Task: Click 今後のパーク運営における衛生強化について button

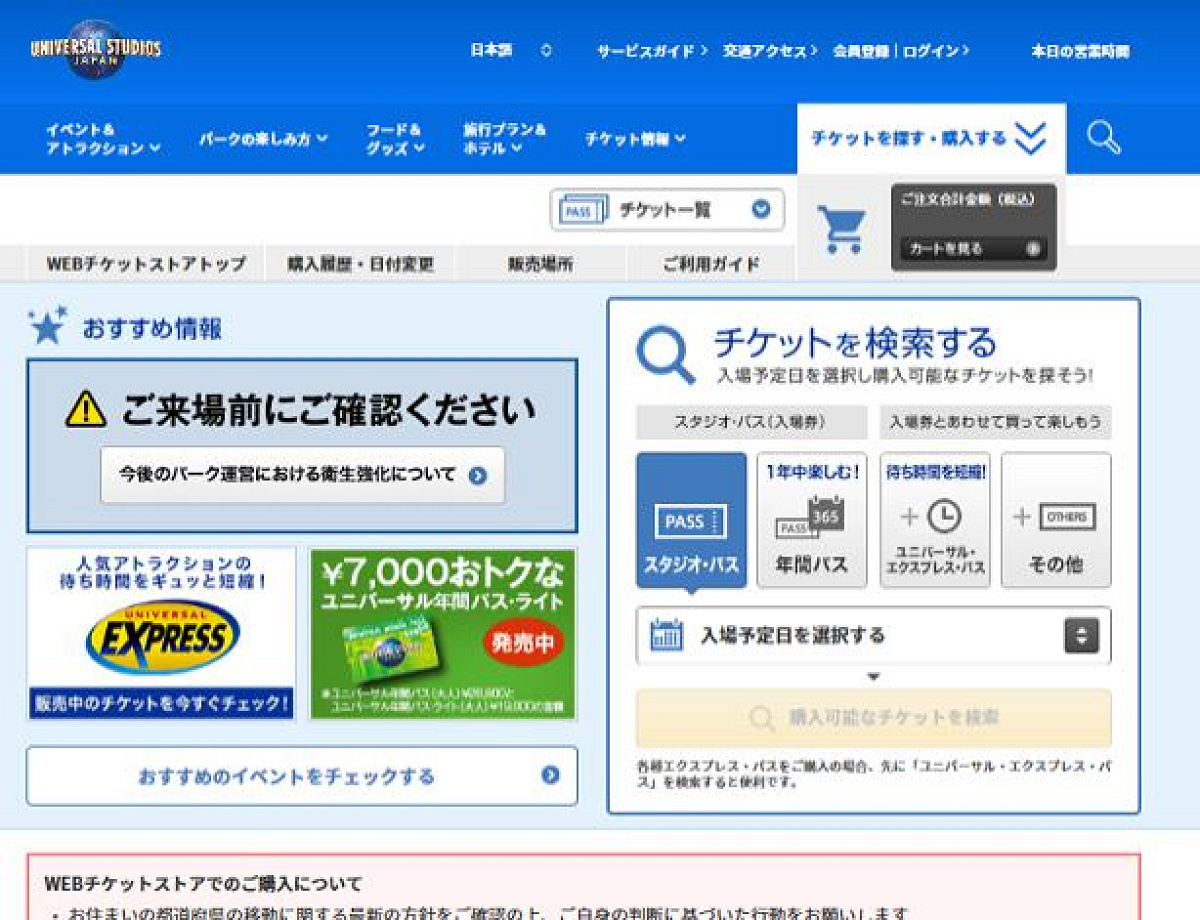Action: [302, 475]
